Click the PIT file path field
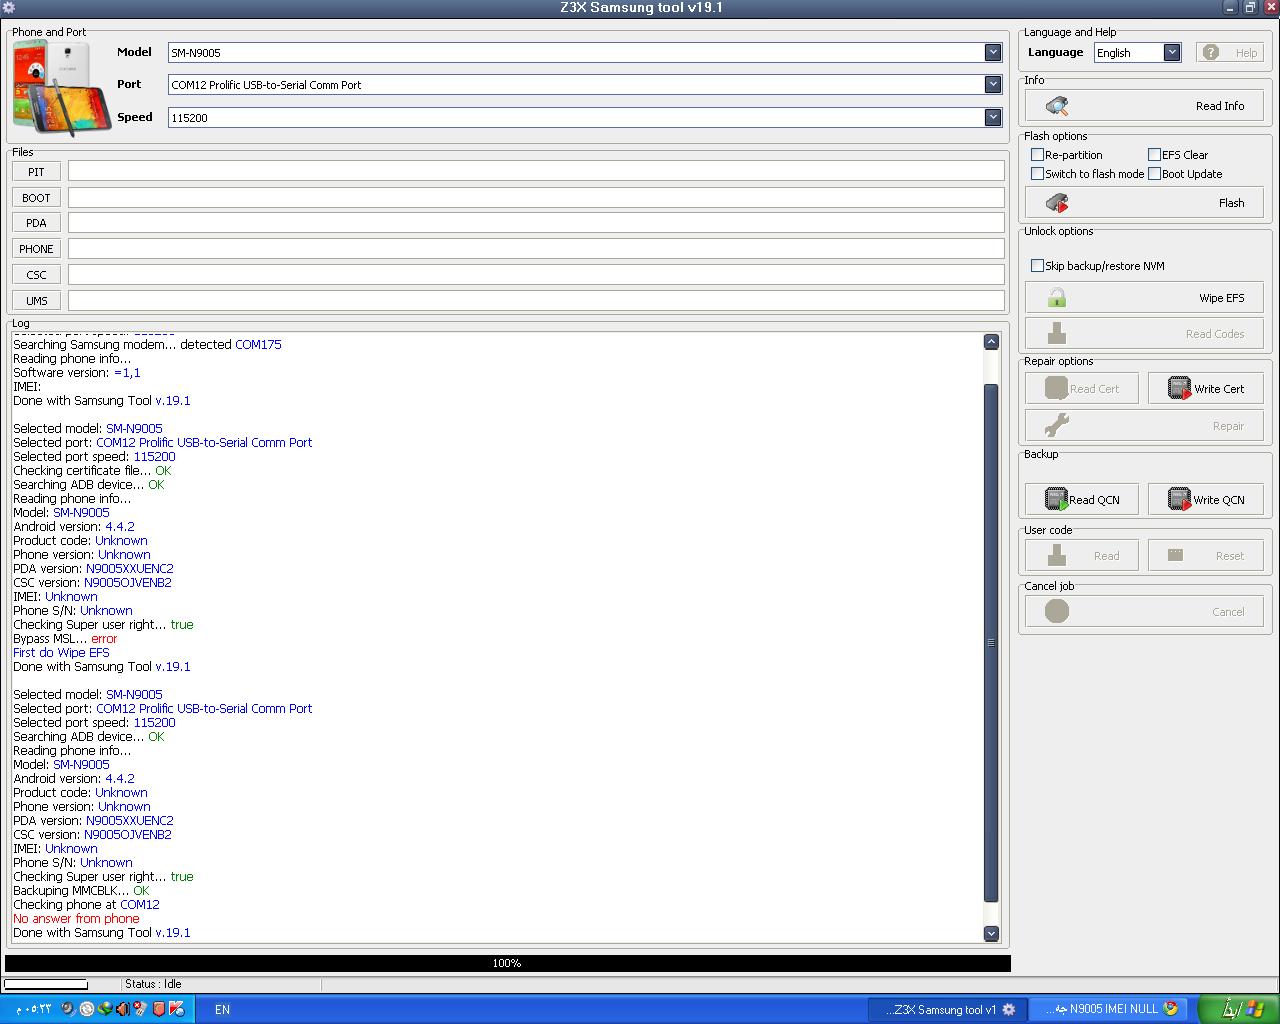1280x1024 pixels. pyautogui.click(x=536, y=171)
